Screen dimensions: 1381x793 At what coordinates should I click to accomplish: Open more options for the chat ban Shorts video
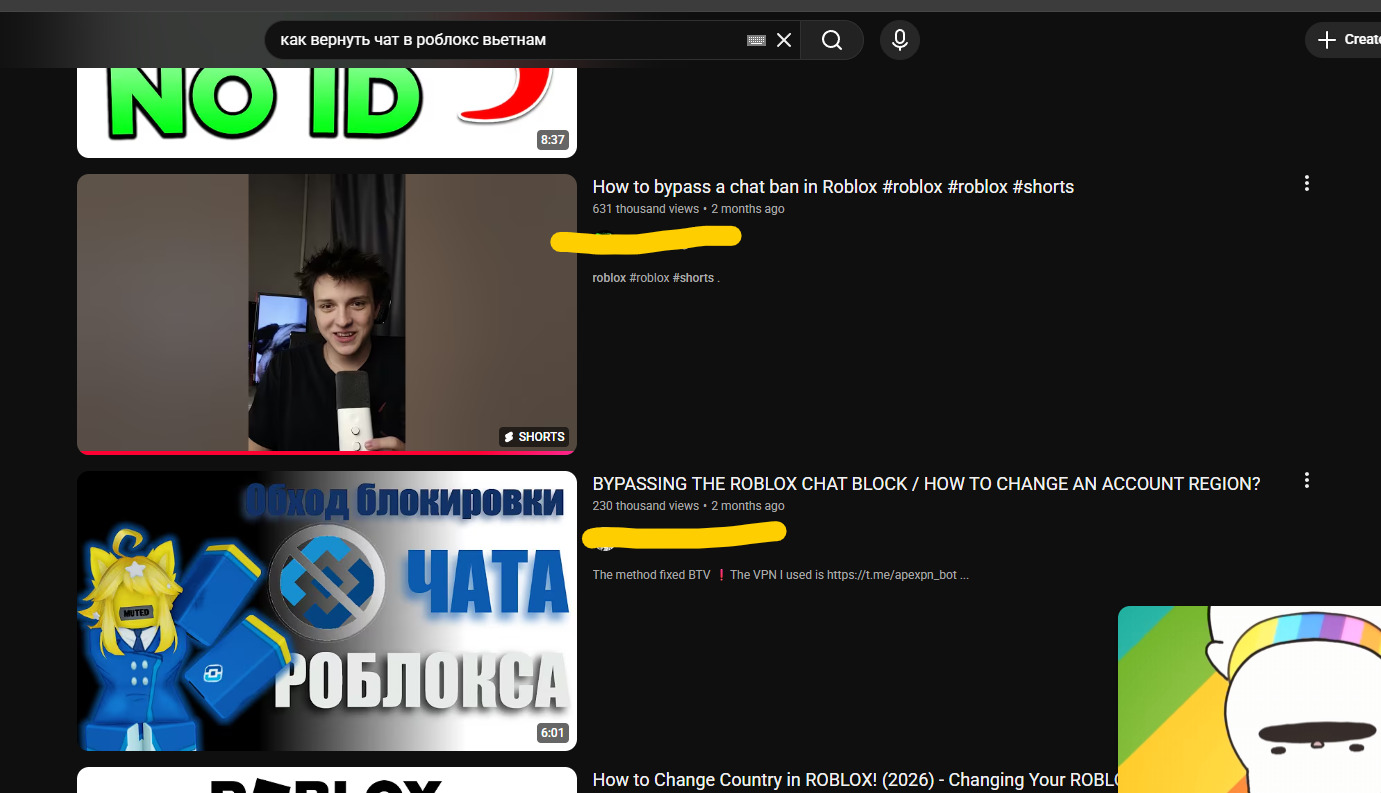[x=1306, y=183]
